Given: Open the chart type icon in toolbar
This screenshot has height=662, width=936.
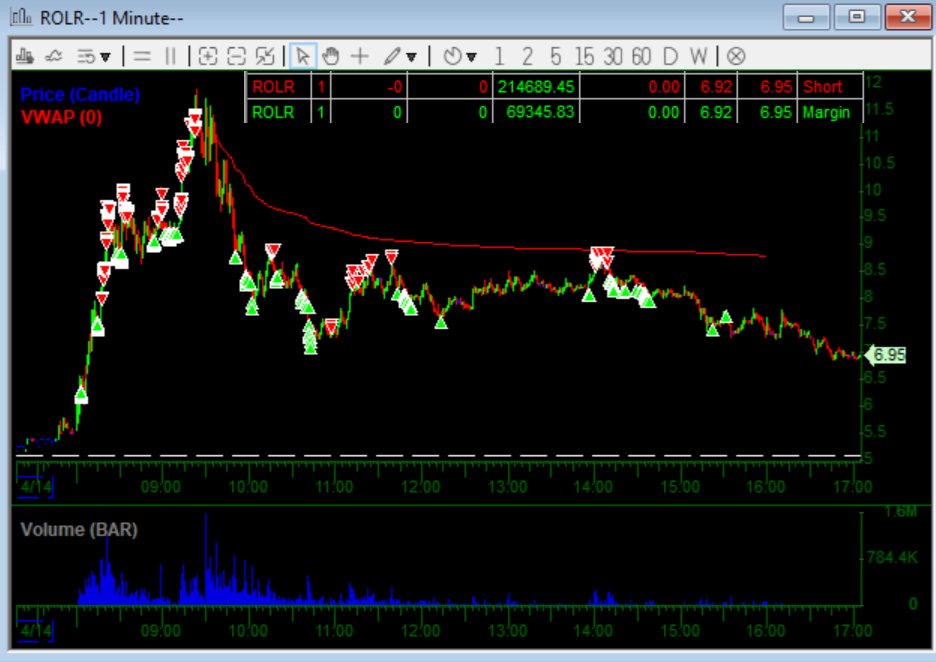Looking at the screenshot, I should 24,56.
